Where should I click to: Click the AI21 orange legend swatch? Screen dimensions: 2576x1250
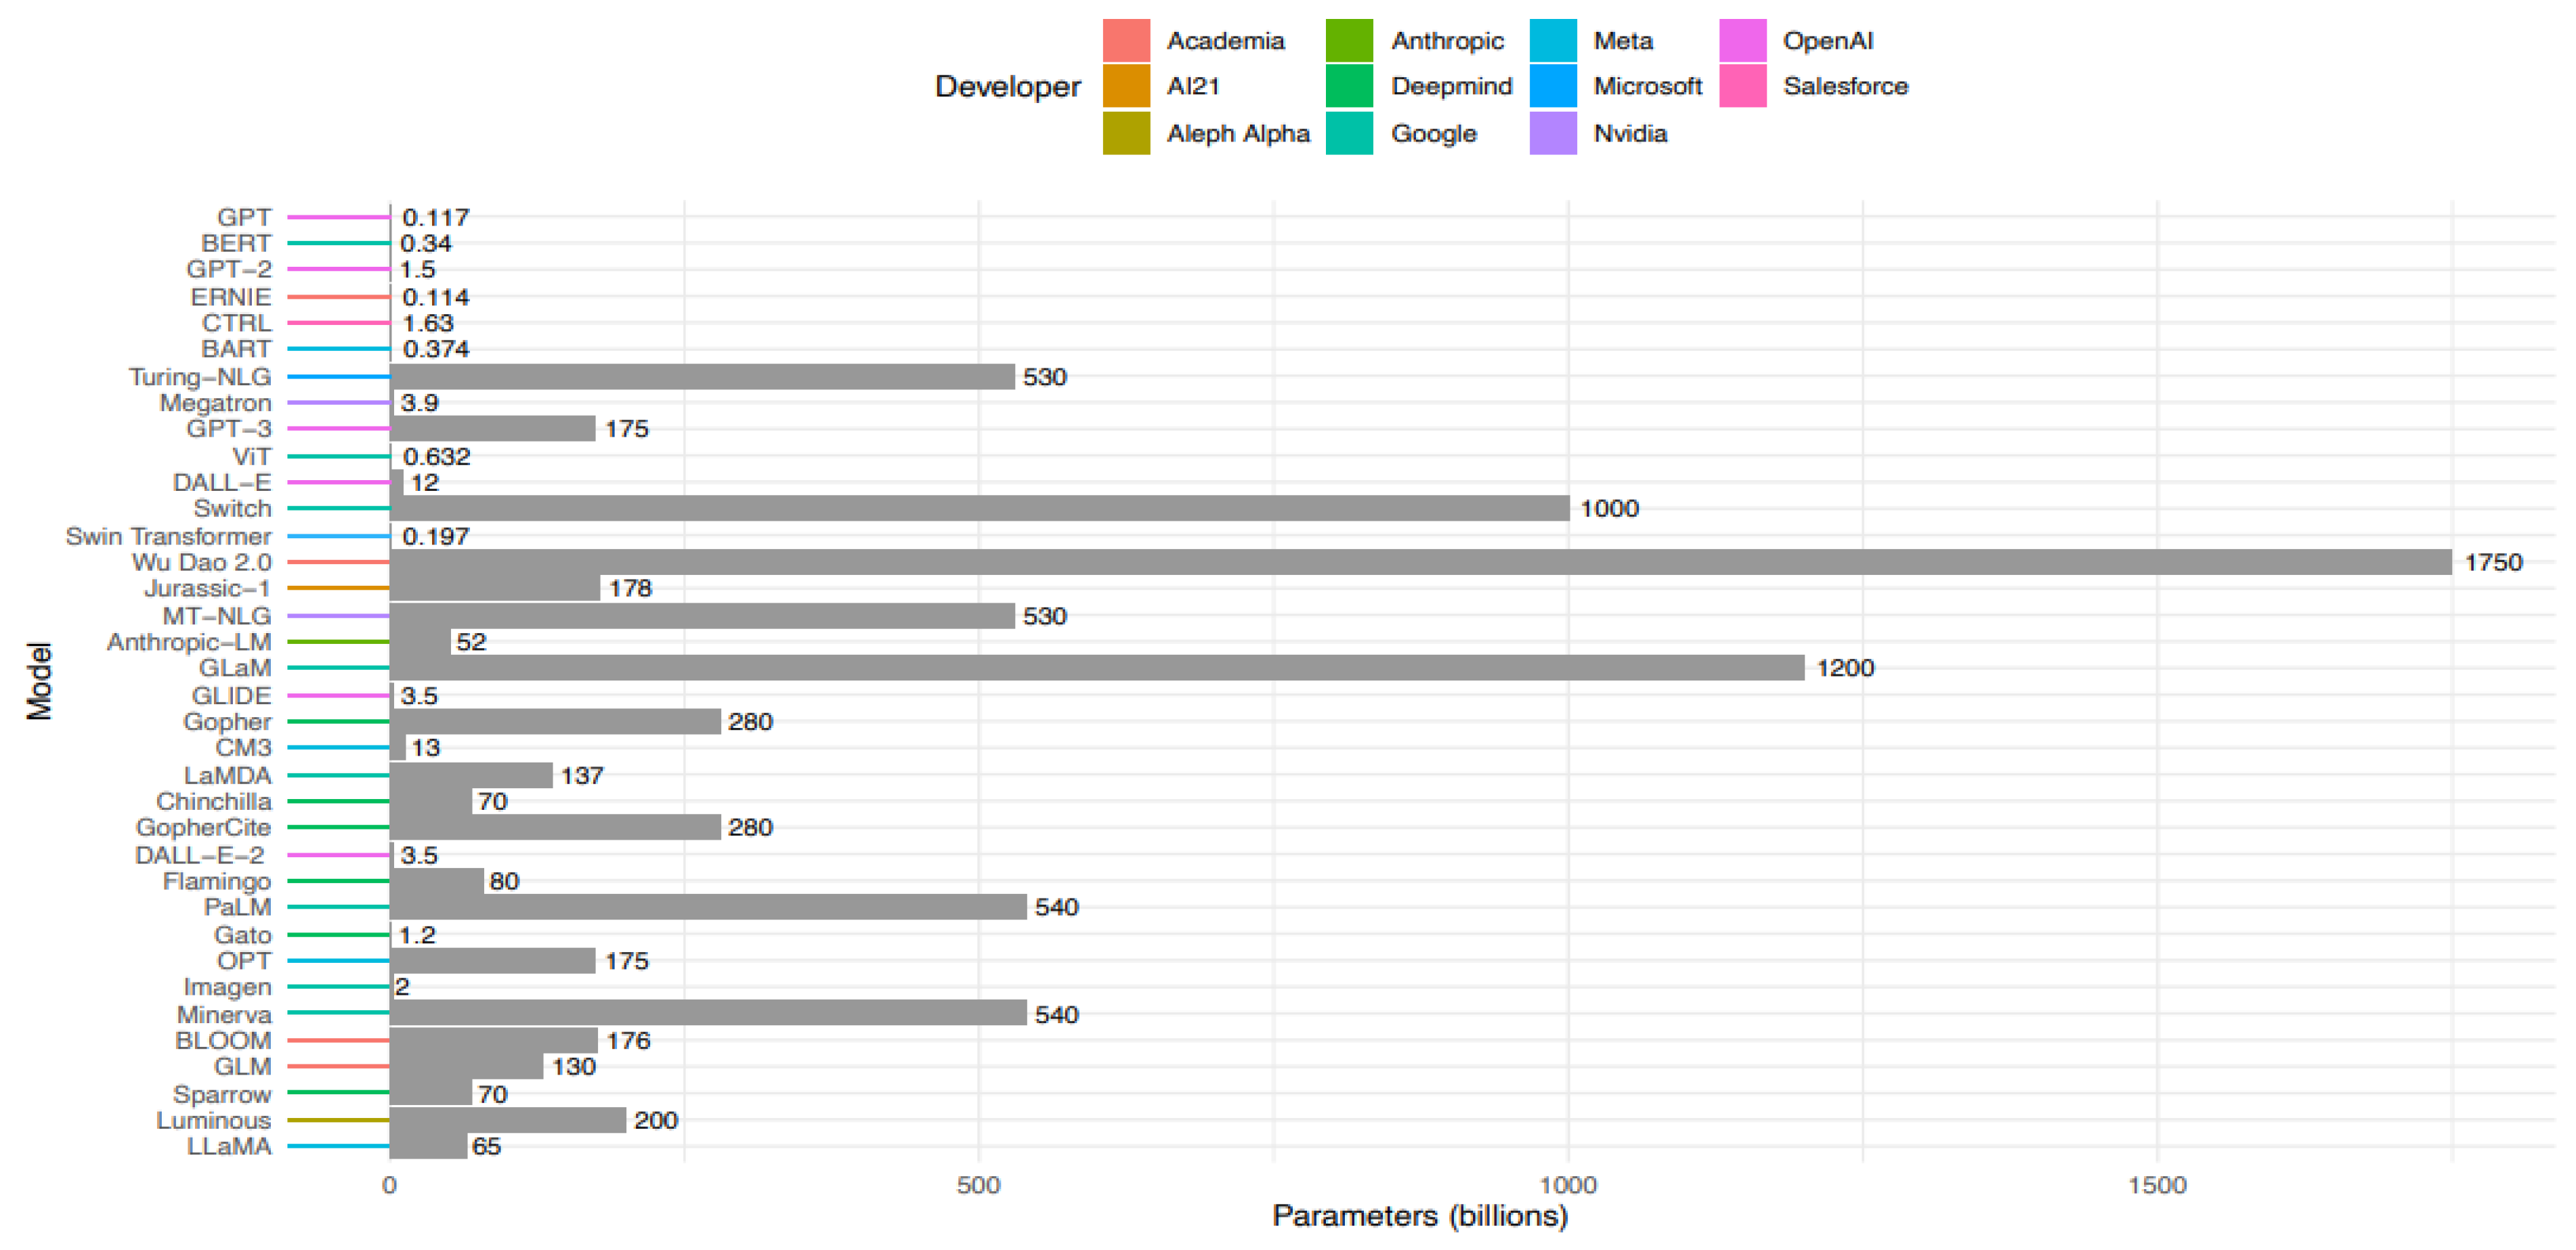click(1126, 86)
